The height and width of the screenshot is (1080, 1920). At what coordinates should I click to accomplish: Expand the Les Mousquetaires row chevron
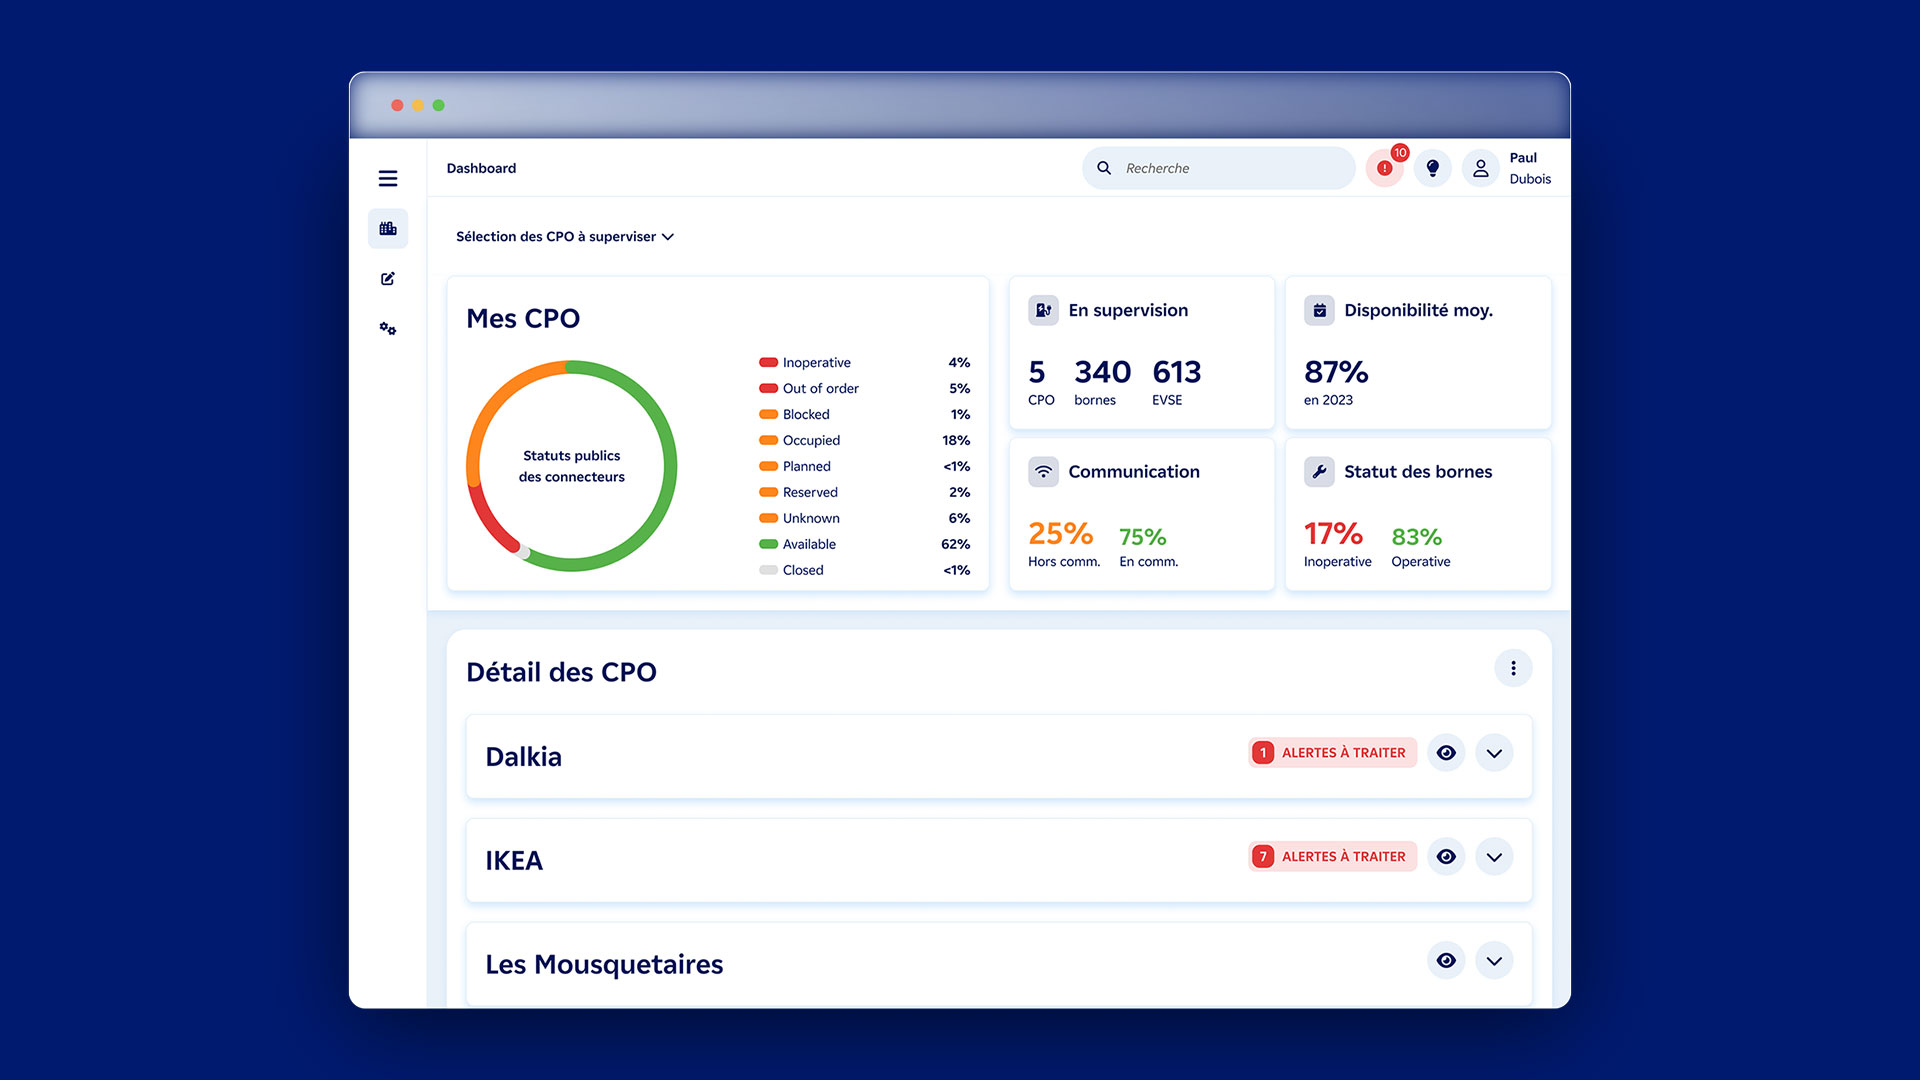click(x=1494, y=961)
